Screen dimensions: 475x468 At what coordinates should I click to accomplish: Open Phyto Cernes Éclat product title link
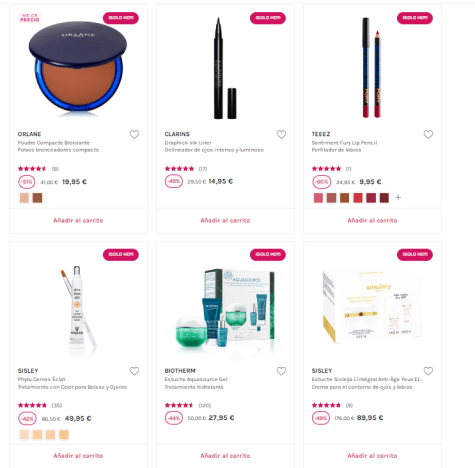[42, 379]
